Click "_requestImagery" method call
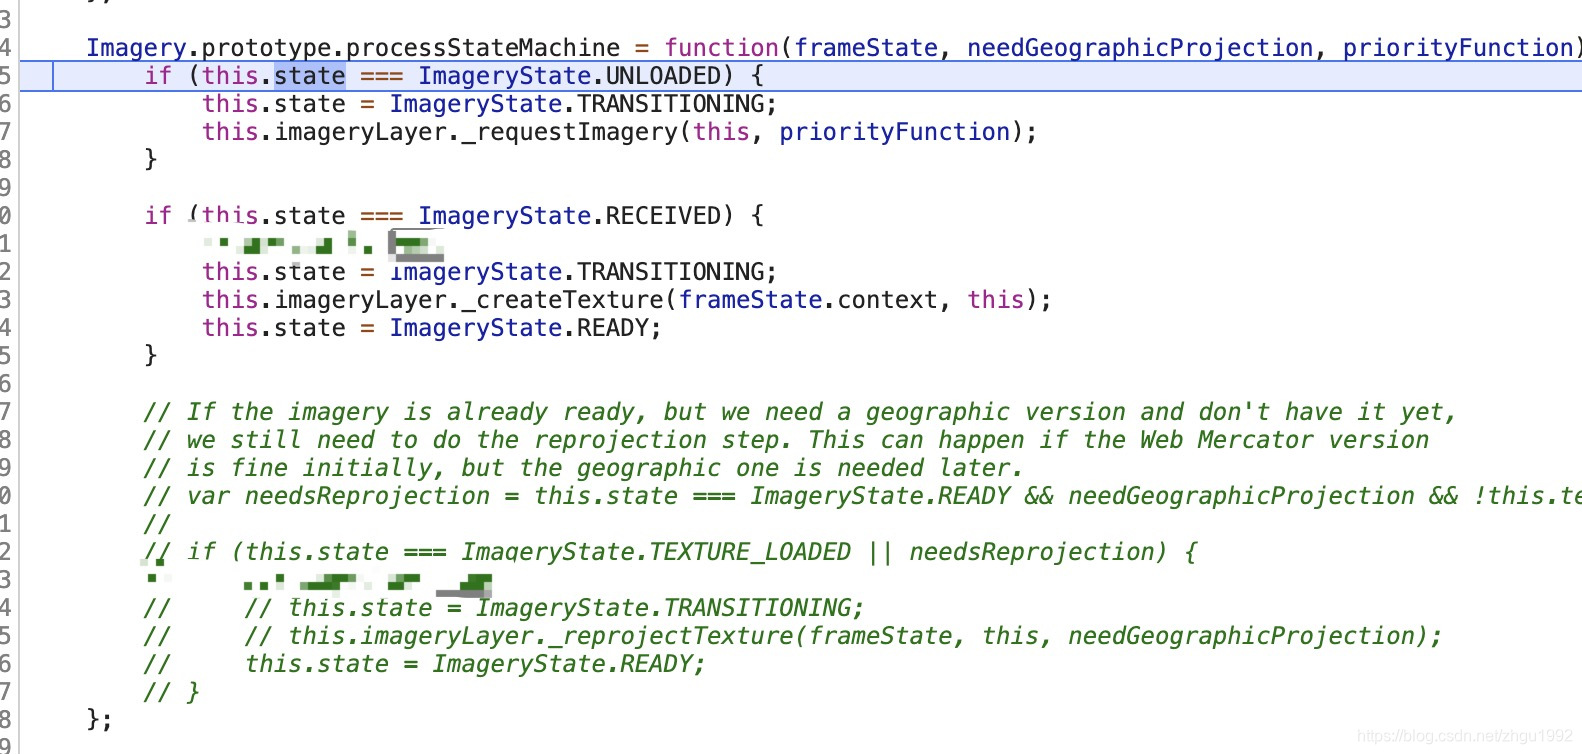Screen dimensions: 1582x754 pyautogui.click(x=570, y=132)
